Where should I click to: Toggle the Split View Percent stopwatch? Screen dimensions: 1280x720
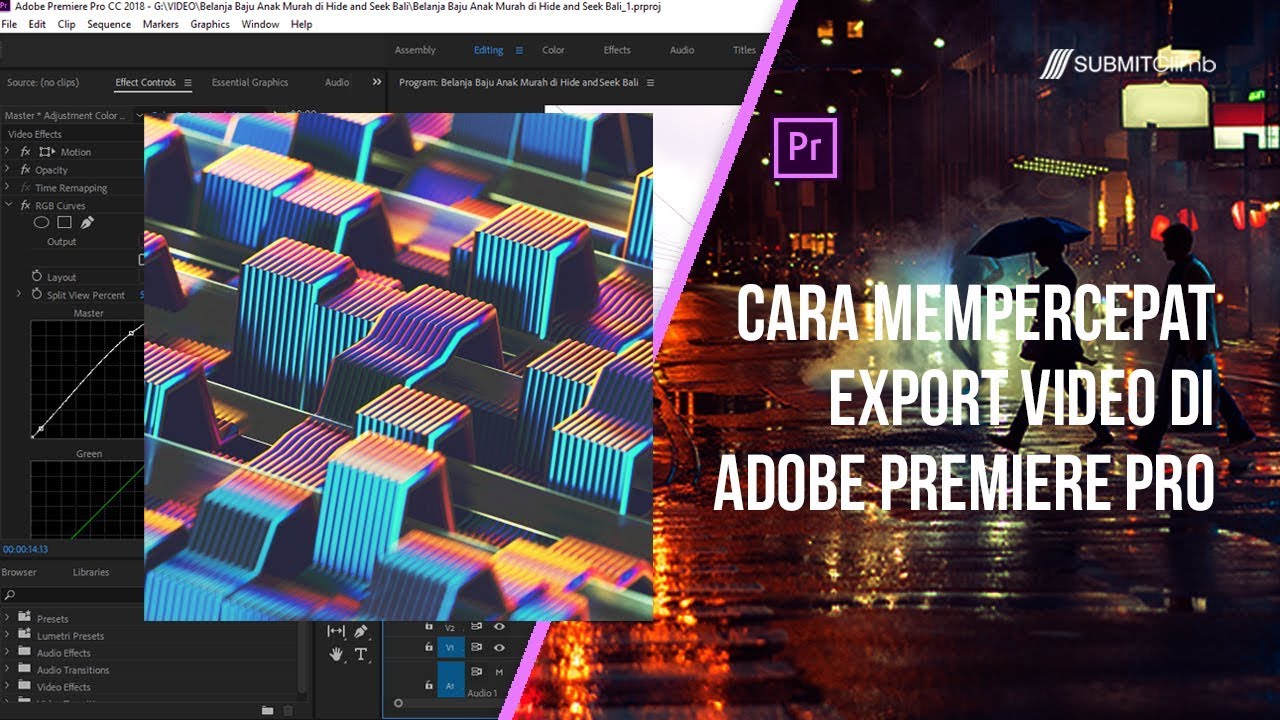coord(37,294)
